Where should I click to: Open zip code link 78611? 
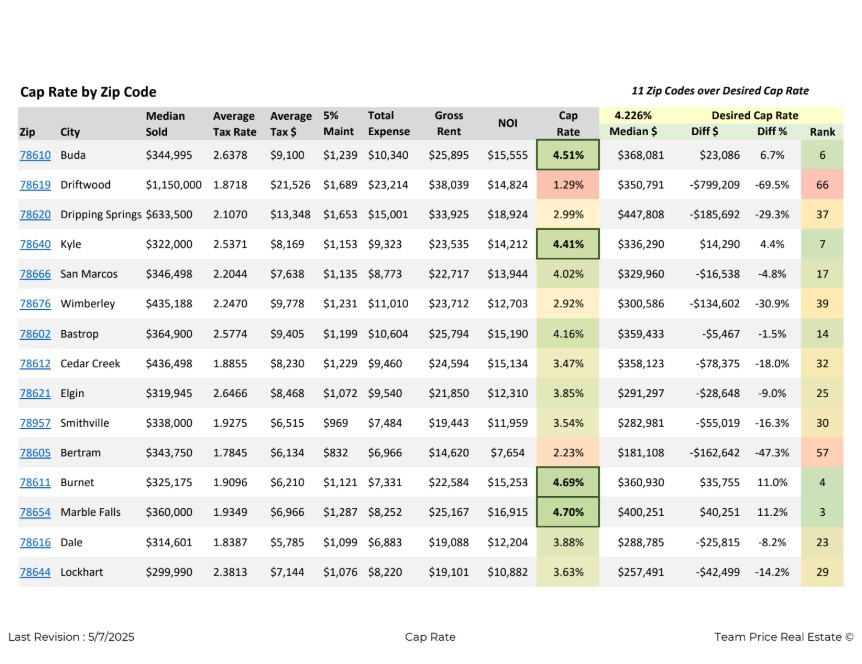[x=35, y=482]
